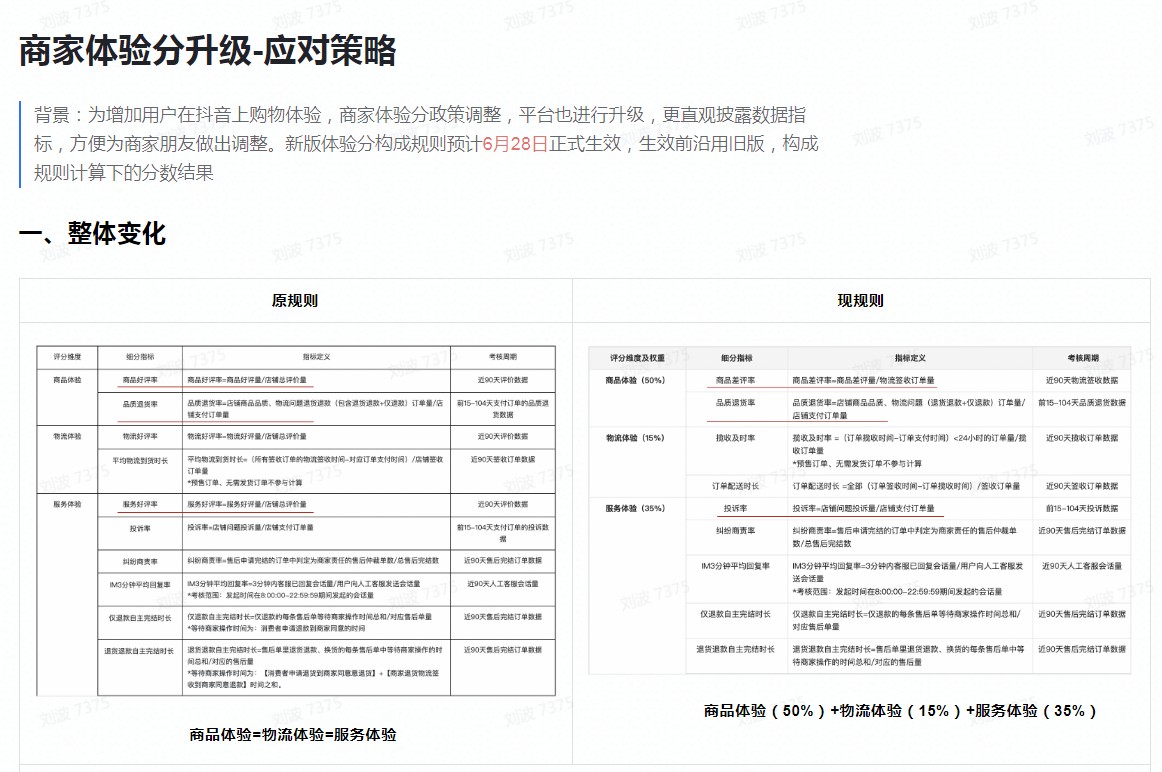
Task: Click the 现规则 column header
Action: [860, 301]
